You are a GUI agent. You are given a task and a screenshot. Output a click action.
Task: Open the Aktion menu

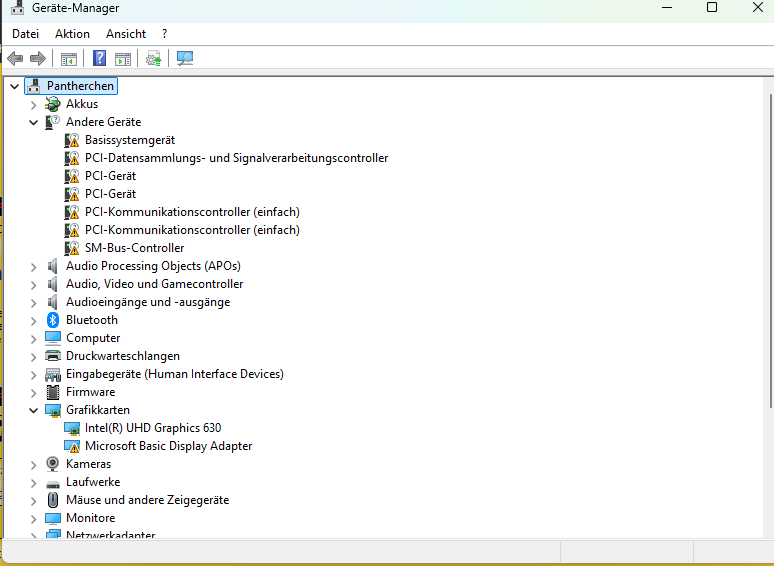click(x=72, y=33)
